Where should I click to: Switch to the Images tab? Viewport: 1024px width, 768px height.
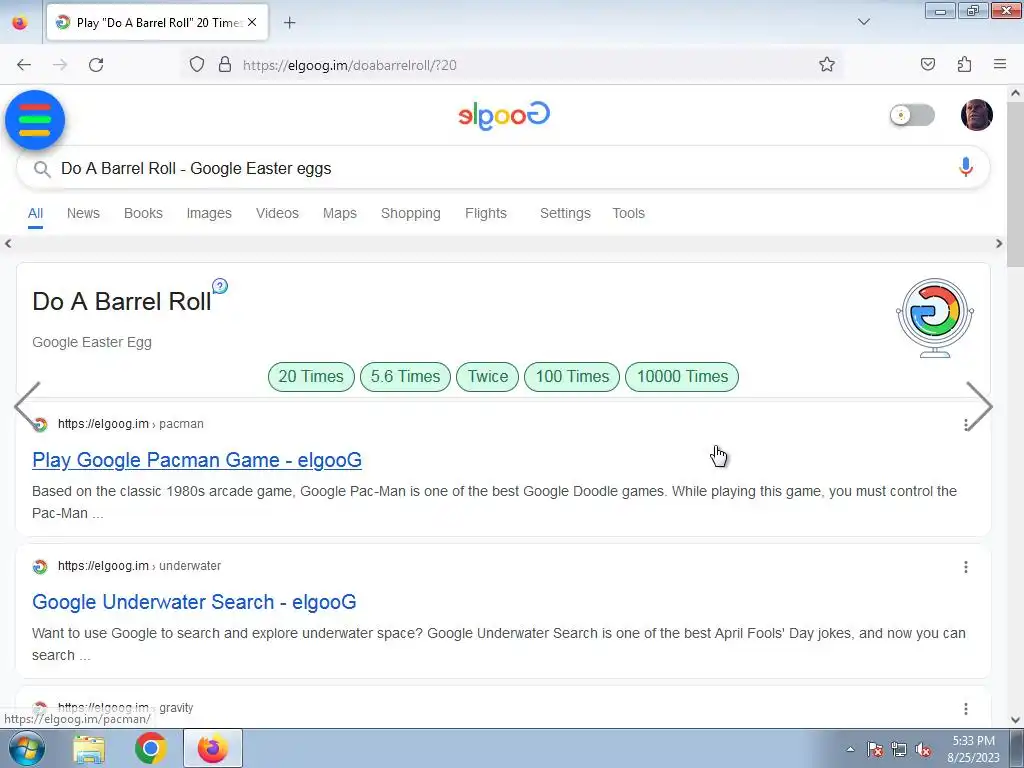point(209,214)
